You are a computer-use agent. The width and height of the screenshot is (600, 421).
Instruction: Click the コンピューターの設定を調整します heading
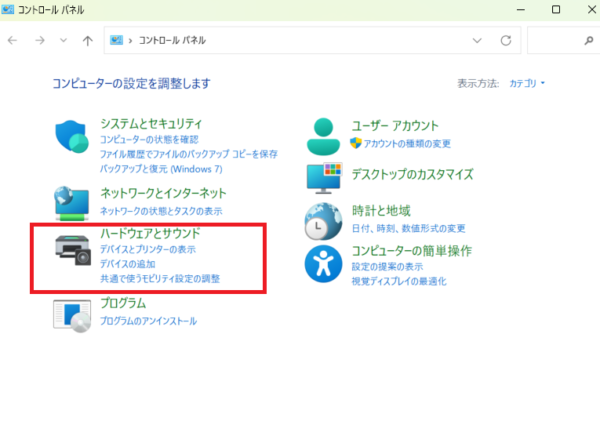pyautogui.click(x=131, y=83)
